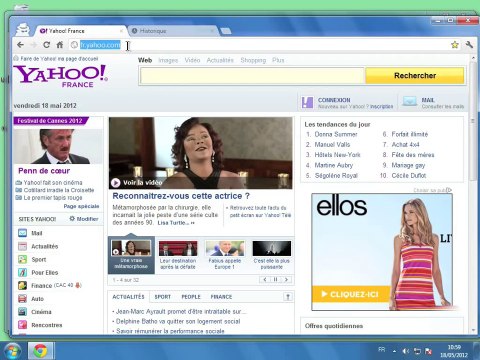
Task: Click headline Reconnaitrez-vous cette actrice ?
Action: (x=181, y=196)
